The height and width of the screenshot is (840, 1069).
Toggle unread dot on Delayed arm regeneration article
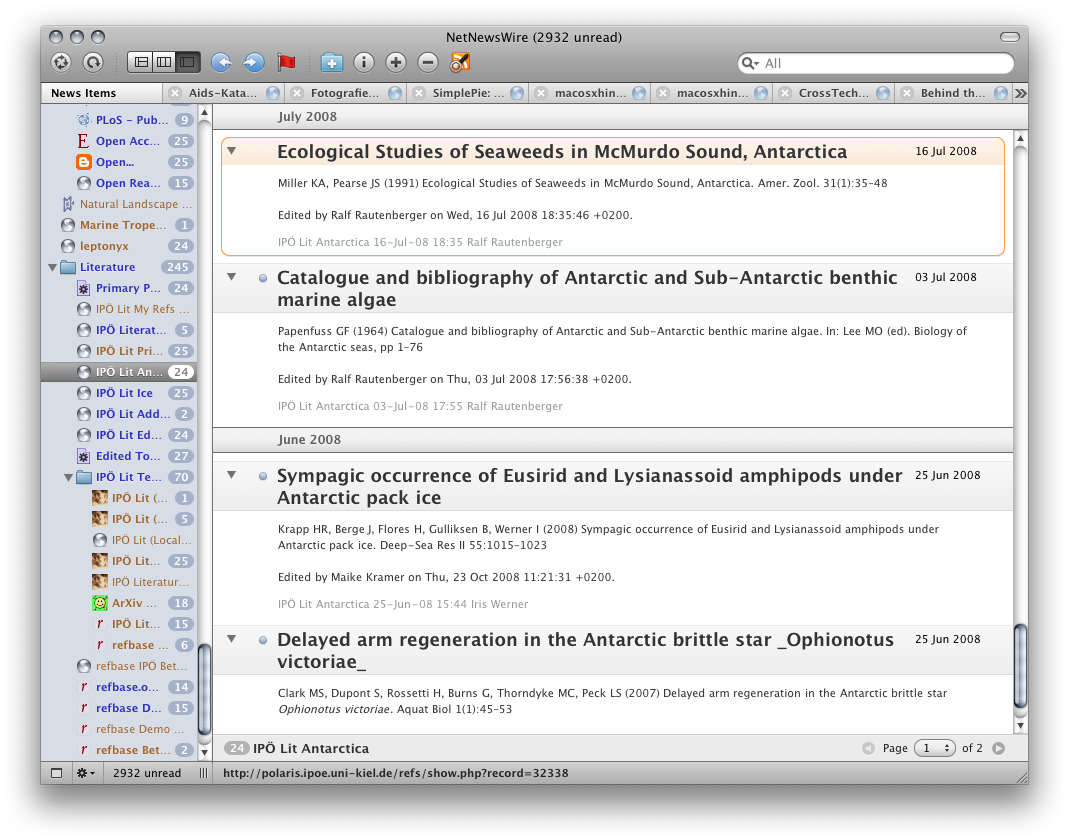pyautogui.click(x=262, y=640)
